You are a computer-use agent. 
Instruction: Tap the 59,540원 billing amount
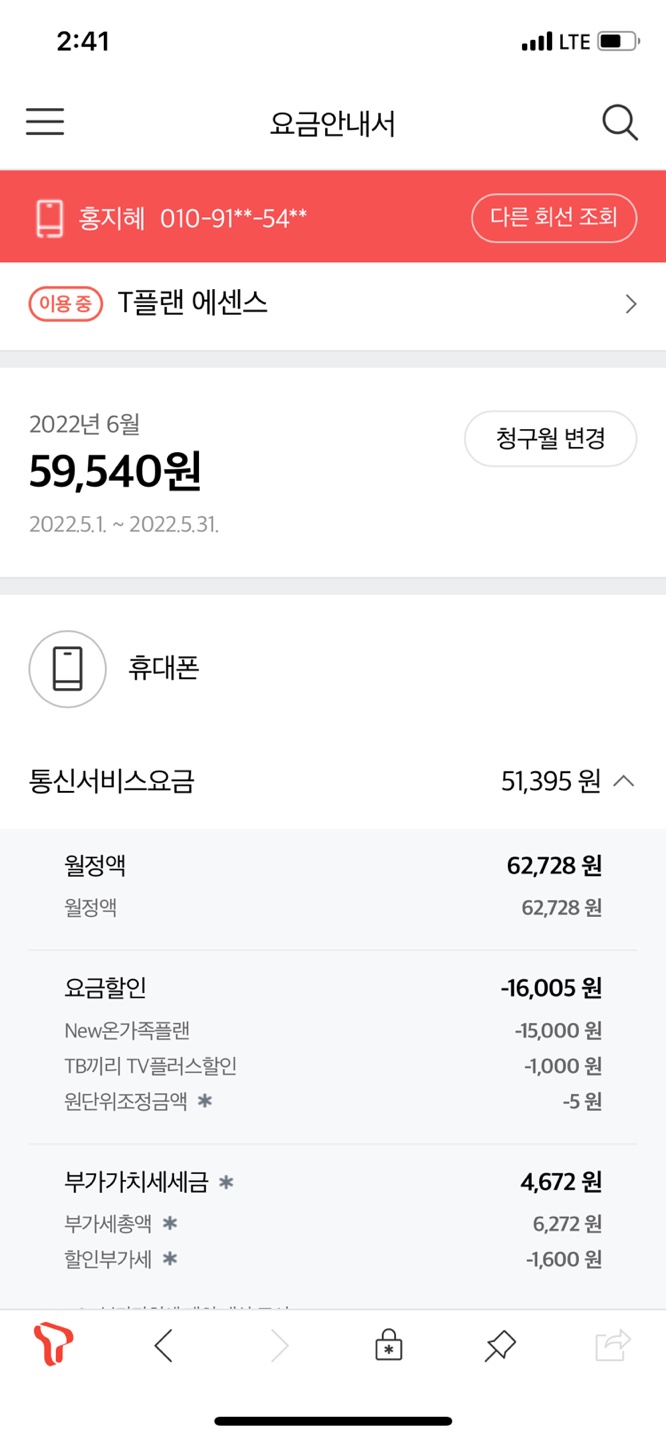115,472
